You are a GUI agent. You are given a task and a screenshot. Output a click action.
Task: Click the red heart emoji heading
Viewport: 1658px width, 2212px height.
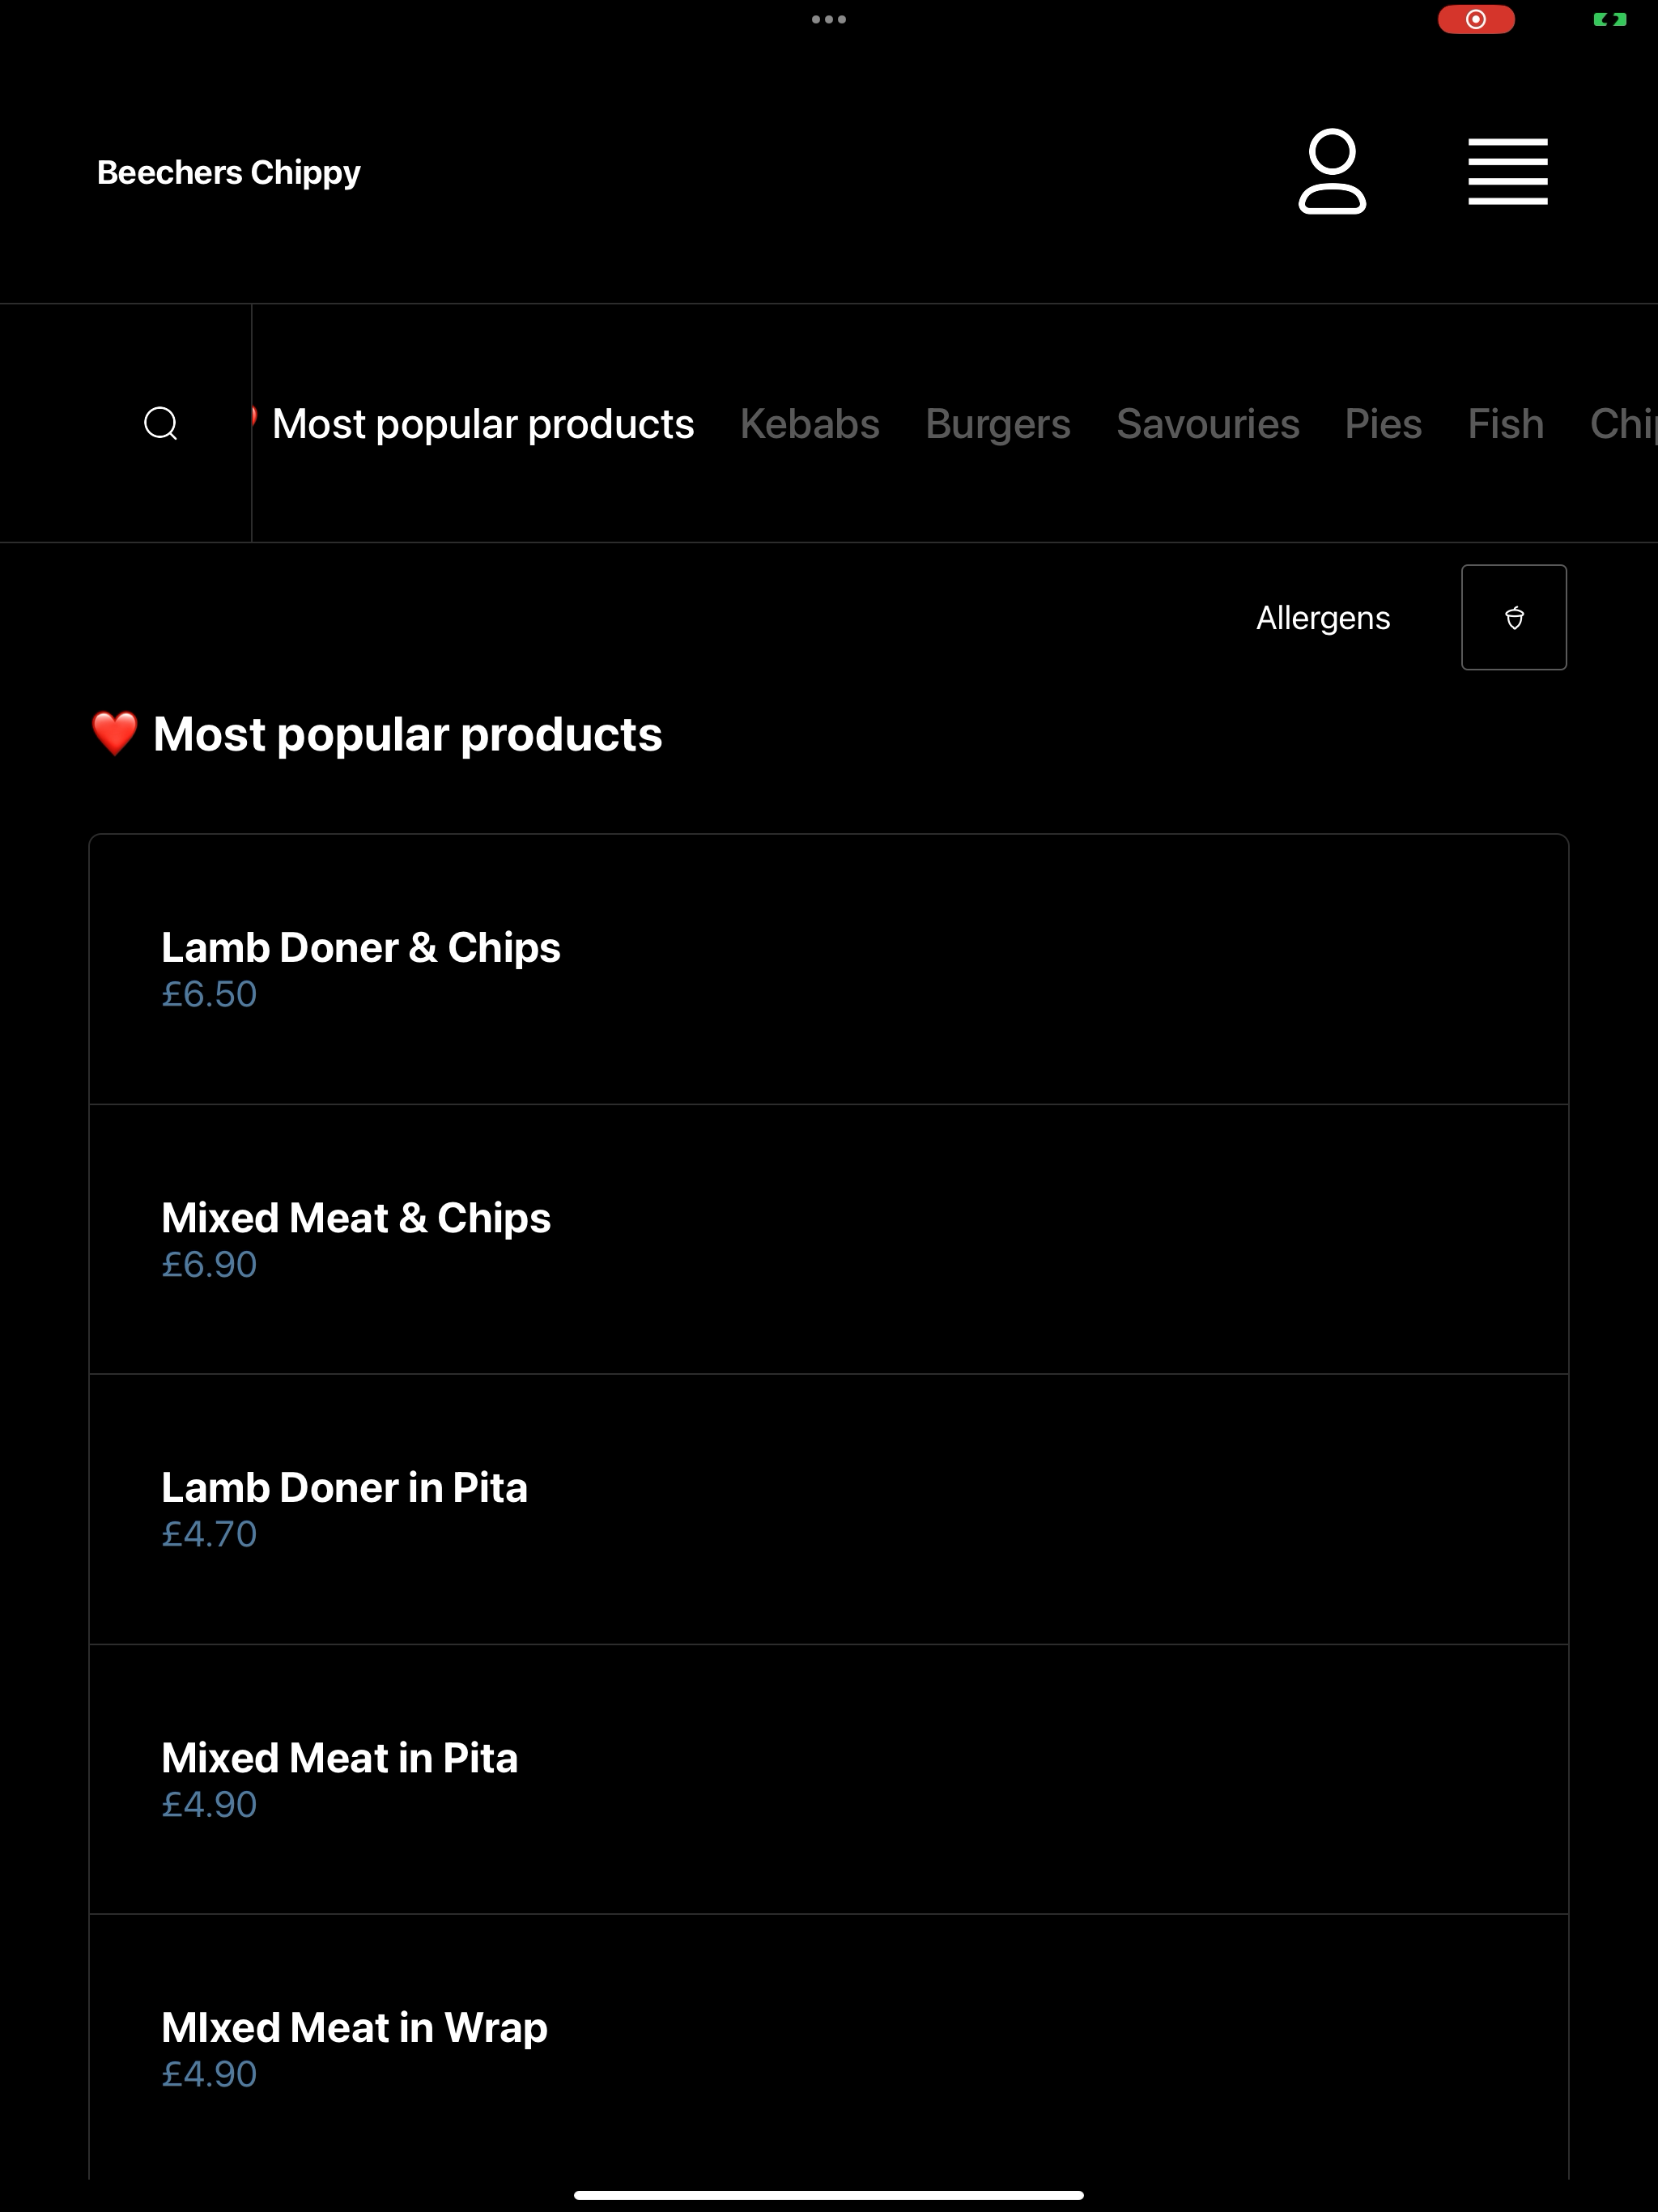[x=114, y=734]
